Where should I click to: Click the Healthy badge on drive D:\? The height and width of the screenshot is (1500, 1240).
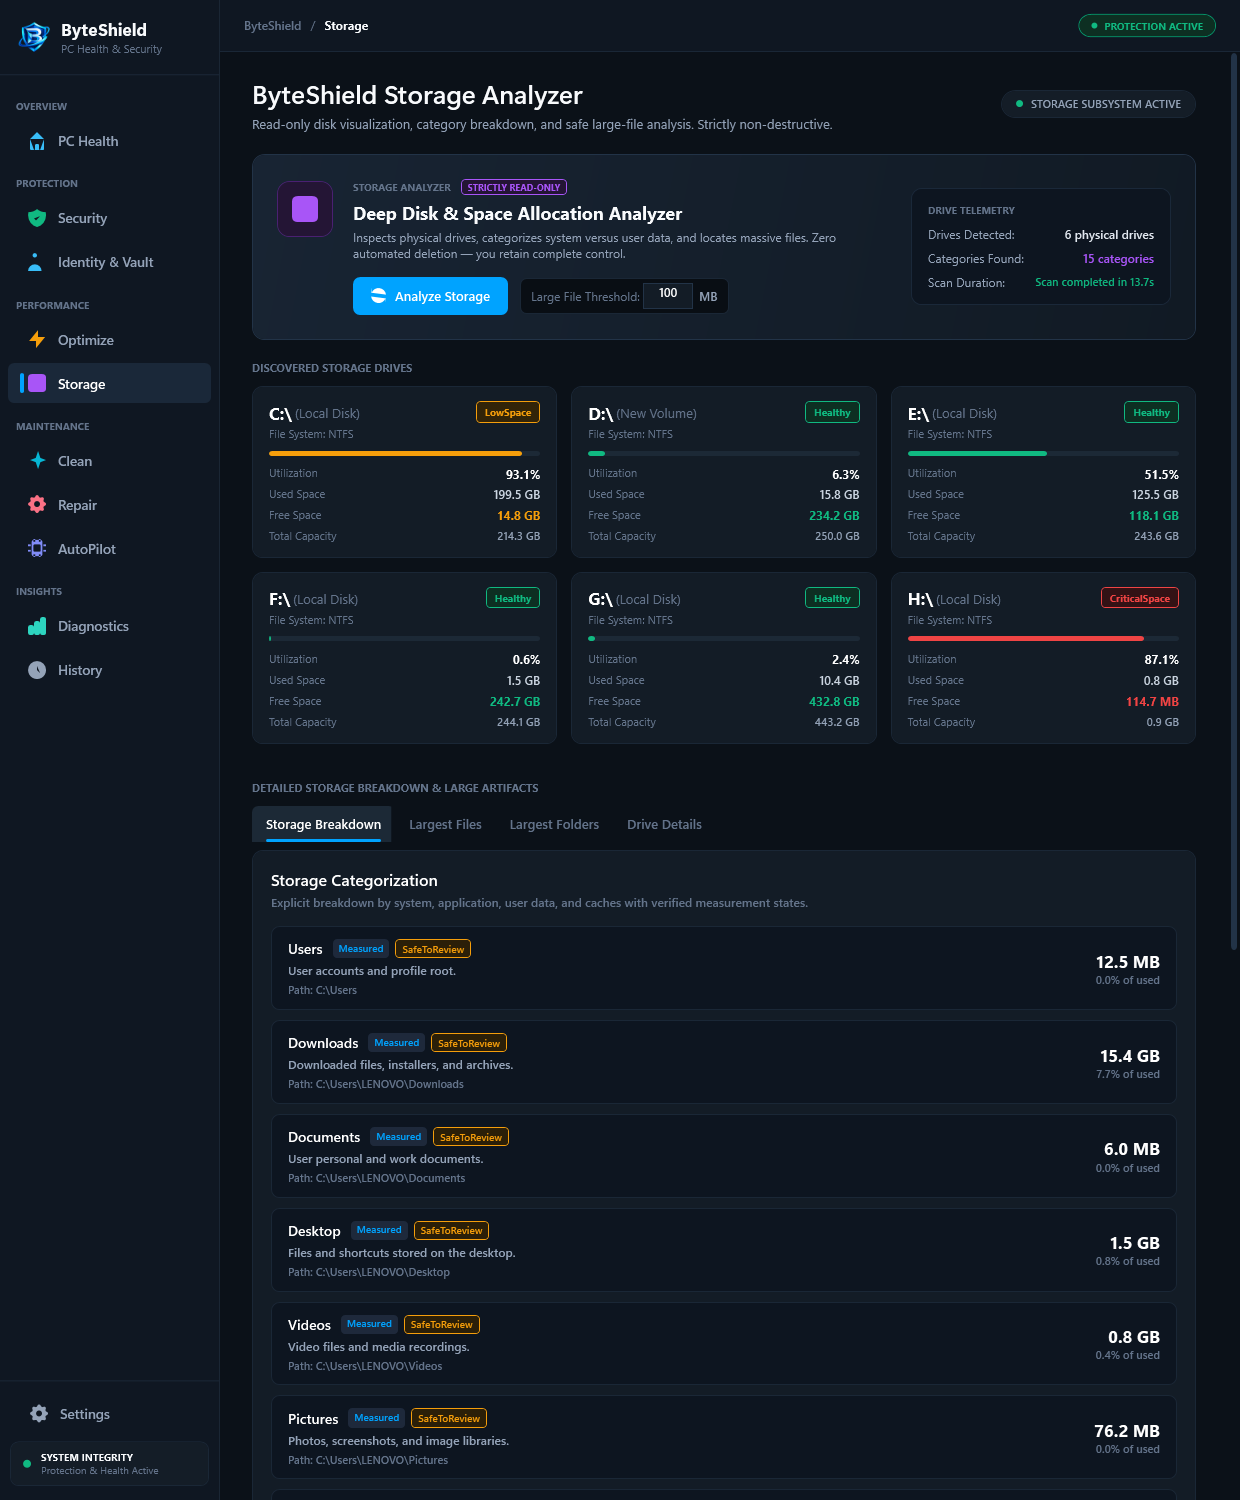(832, 412)
